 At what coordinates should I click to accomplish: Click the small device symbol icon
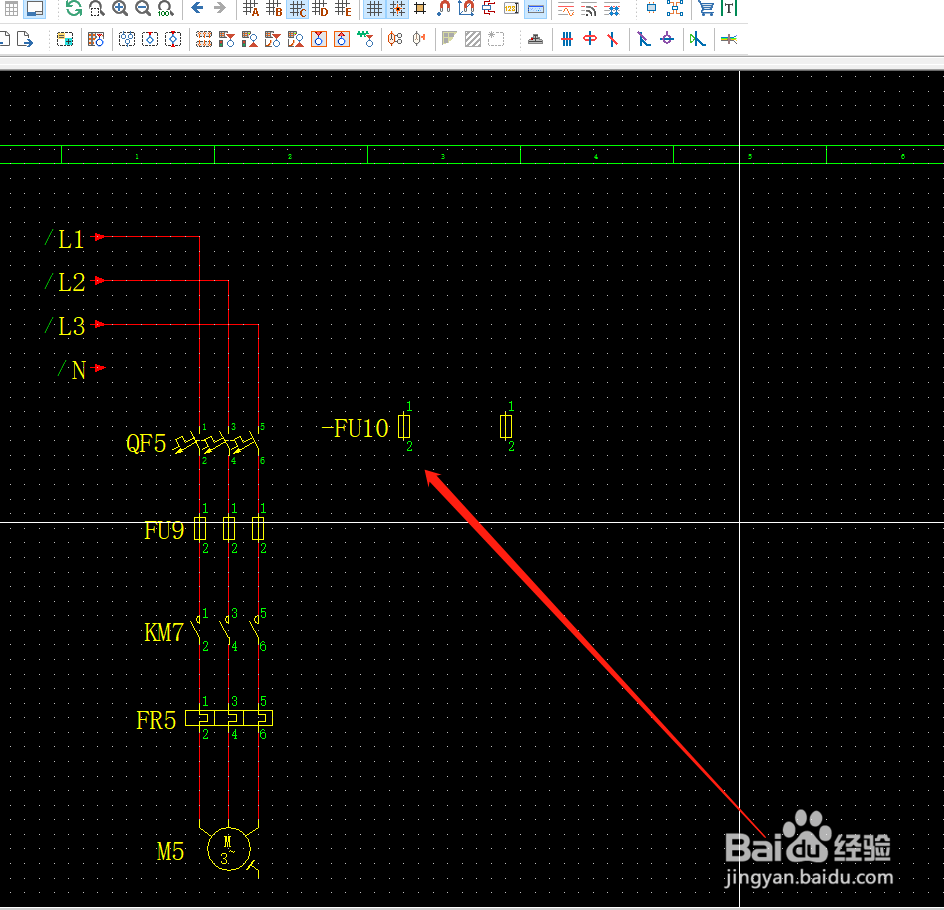[651, 8]
